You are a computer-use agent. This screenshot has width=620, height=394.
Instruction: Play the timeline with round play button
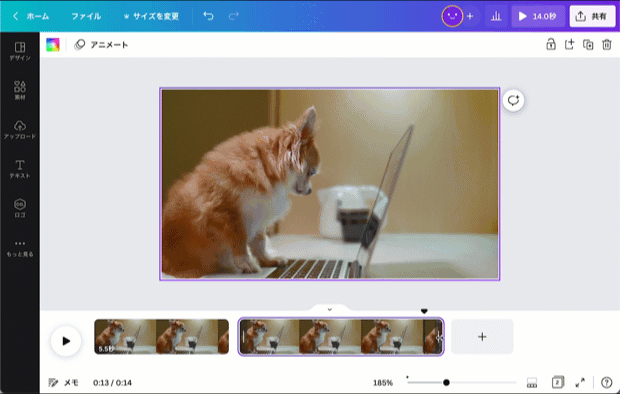click(x=66, y=341)
